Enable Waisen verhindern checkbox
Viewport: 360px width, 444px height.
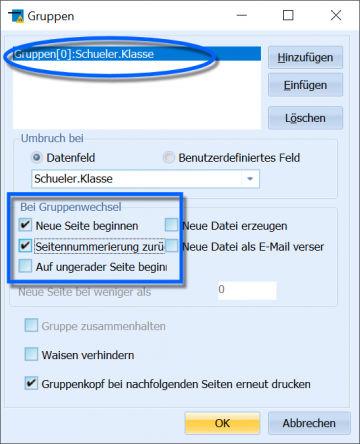point(31,354)
